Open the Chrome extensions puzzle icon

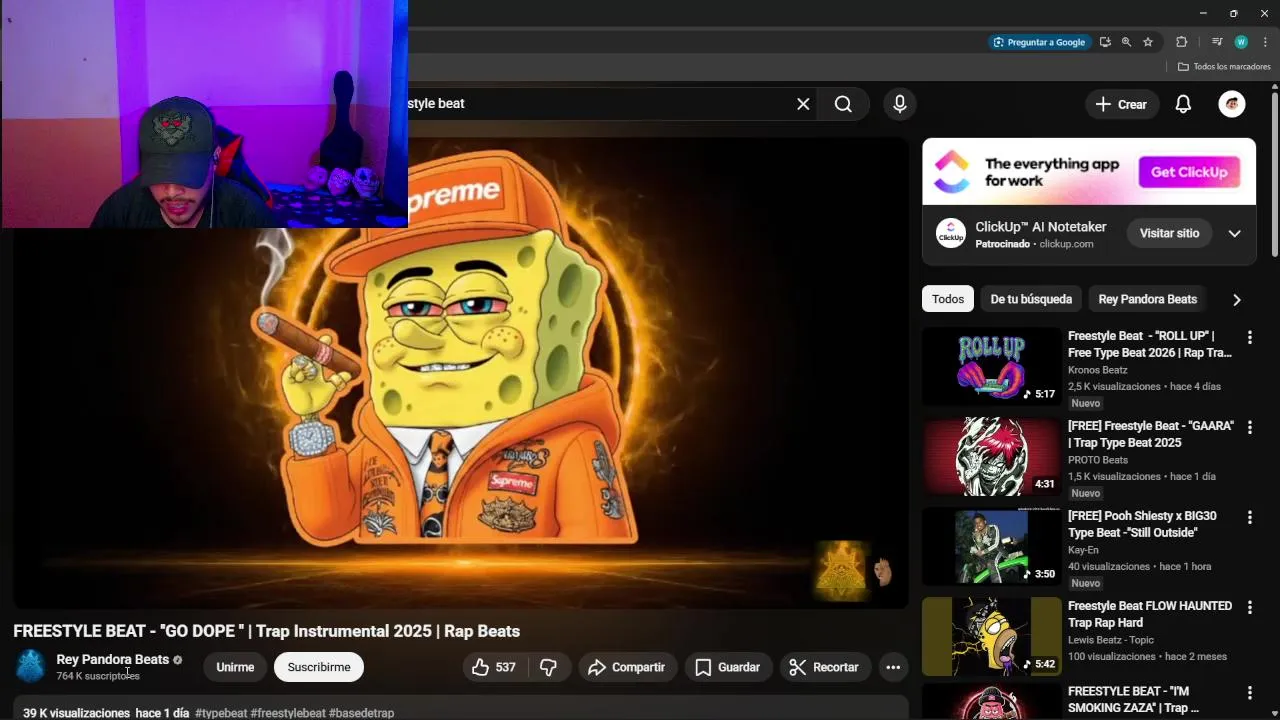1181,42
